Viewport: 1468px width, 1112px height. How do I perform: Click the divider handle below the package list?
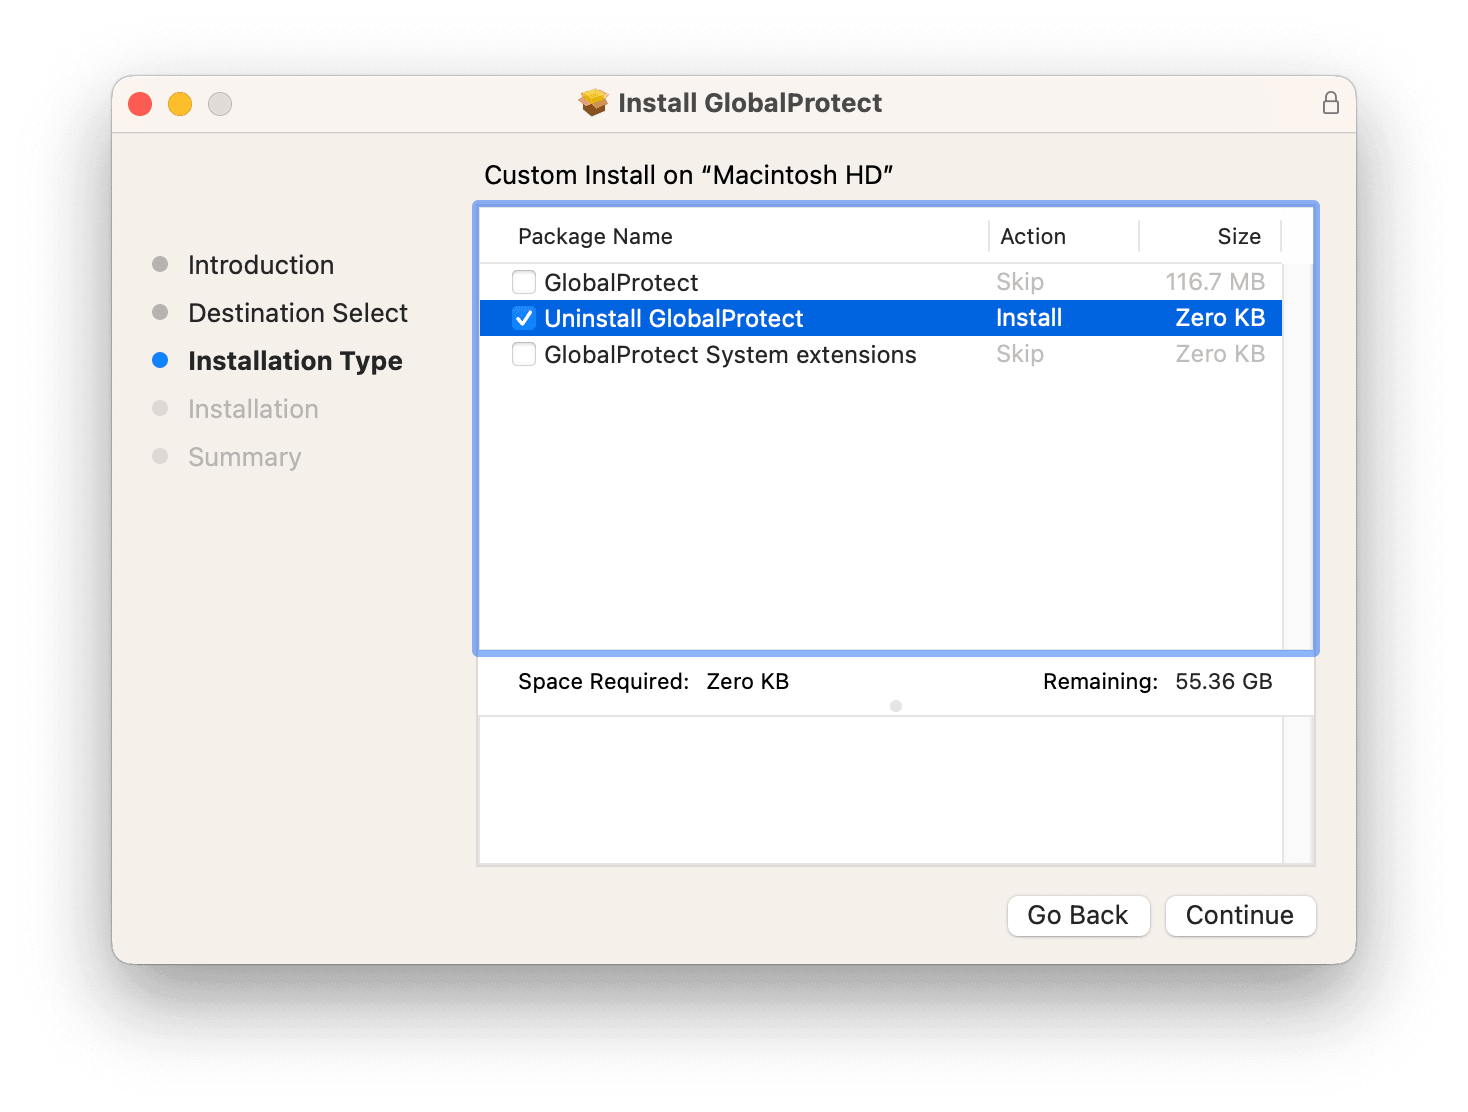click(x=895, y=706)
